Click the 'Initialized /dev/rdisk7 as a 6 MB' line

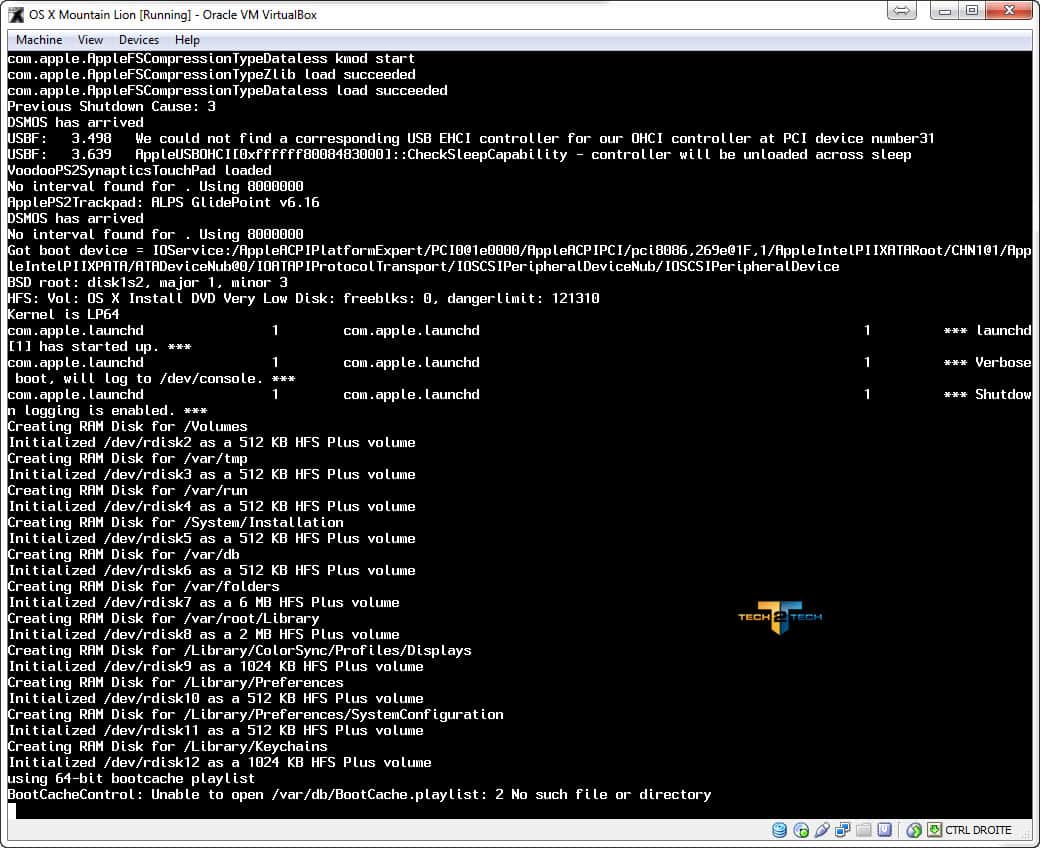point(204,603)
